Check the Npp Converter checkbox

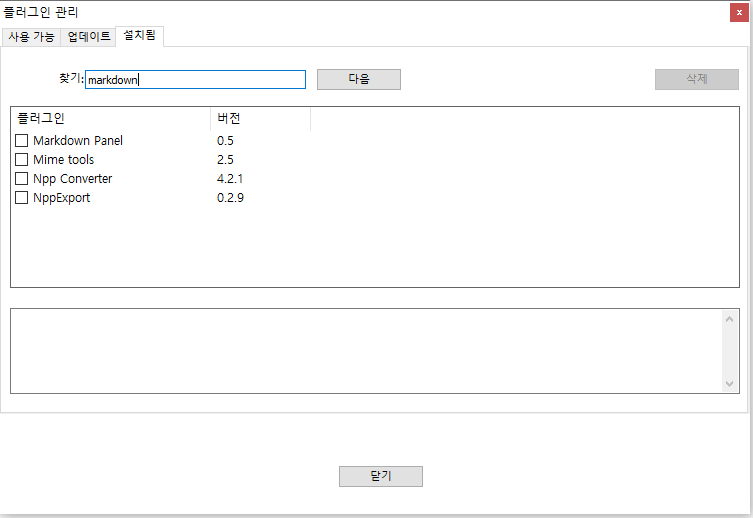pyautogui.click(x=22, y=179)
